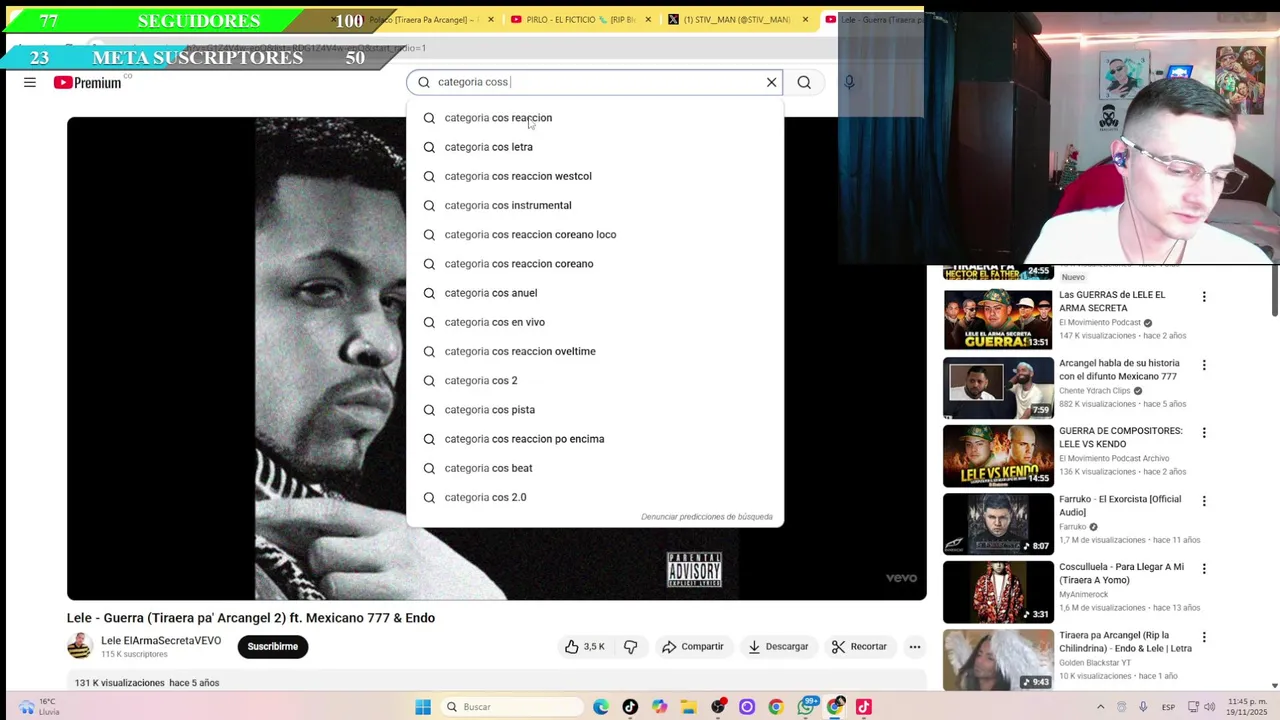Viewport: 1280px width, 720px height.
Task: Open options for 'Las GUERRAS de LELE' video
Action: point(1204,297)
